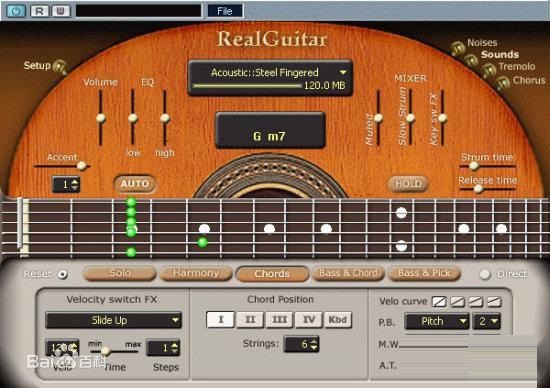The width and height of the screenshot is (550, 388).
Task: Select chord position III
Action: [279, 320]
